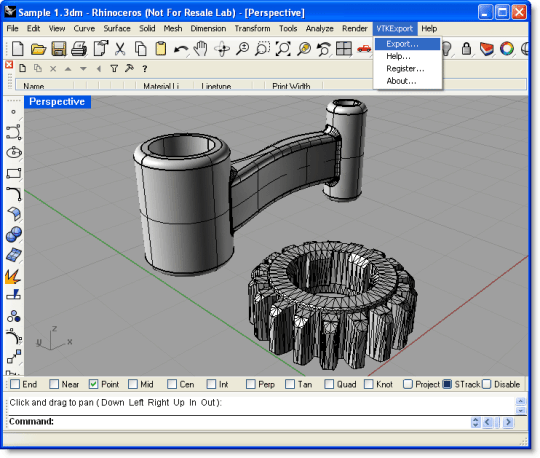Open the color wheel render icon
The width and height of the screenshot is (540, 458).
click(x=507, y=49)
